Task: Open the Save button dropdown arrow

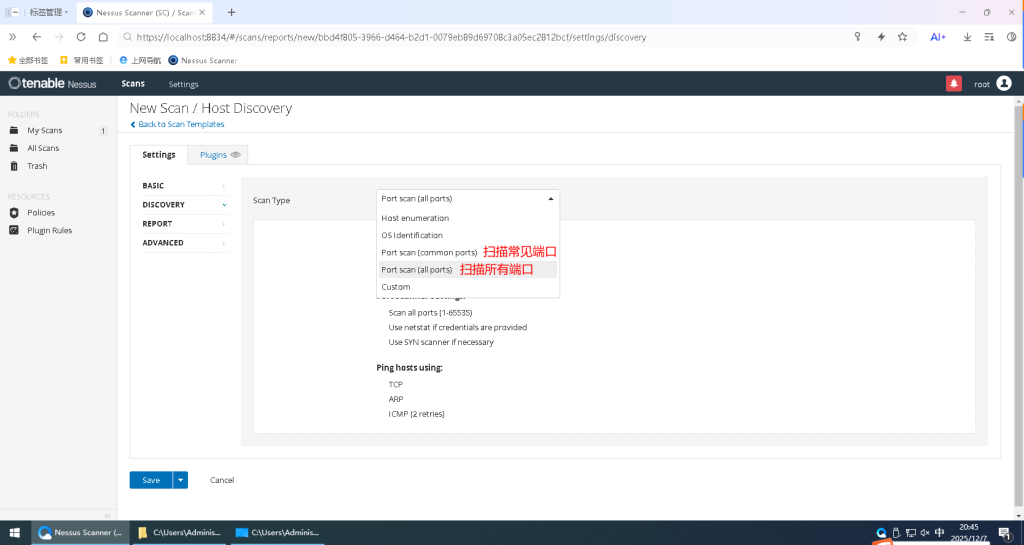Action: click(181, 480)
